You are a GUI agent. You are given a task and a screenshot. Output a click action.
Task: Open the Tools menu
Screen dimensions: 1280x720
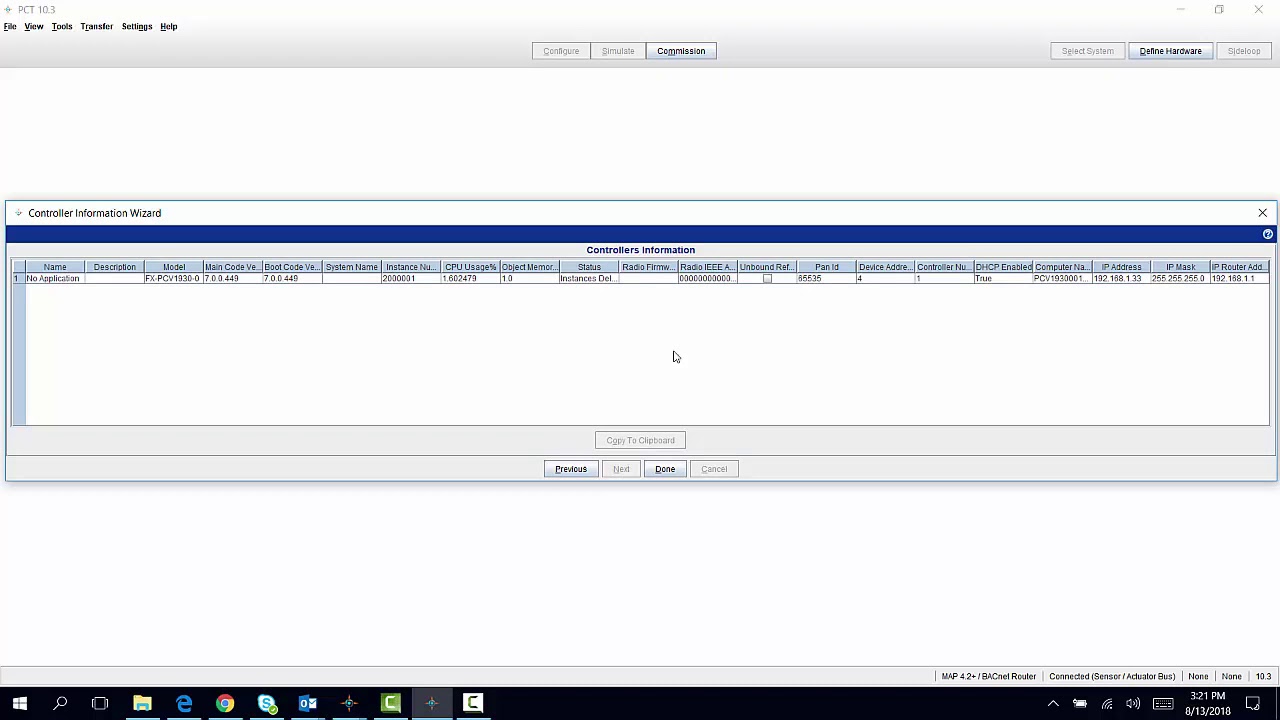coord(62,26)
